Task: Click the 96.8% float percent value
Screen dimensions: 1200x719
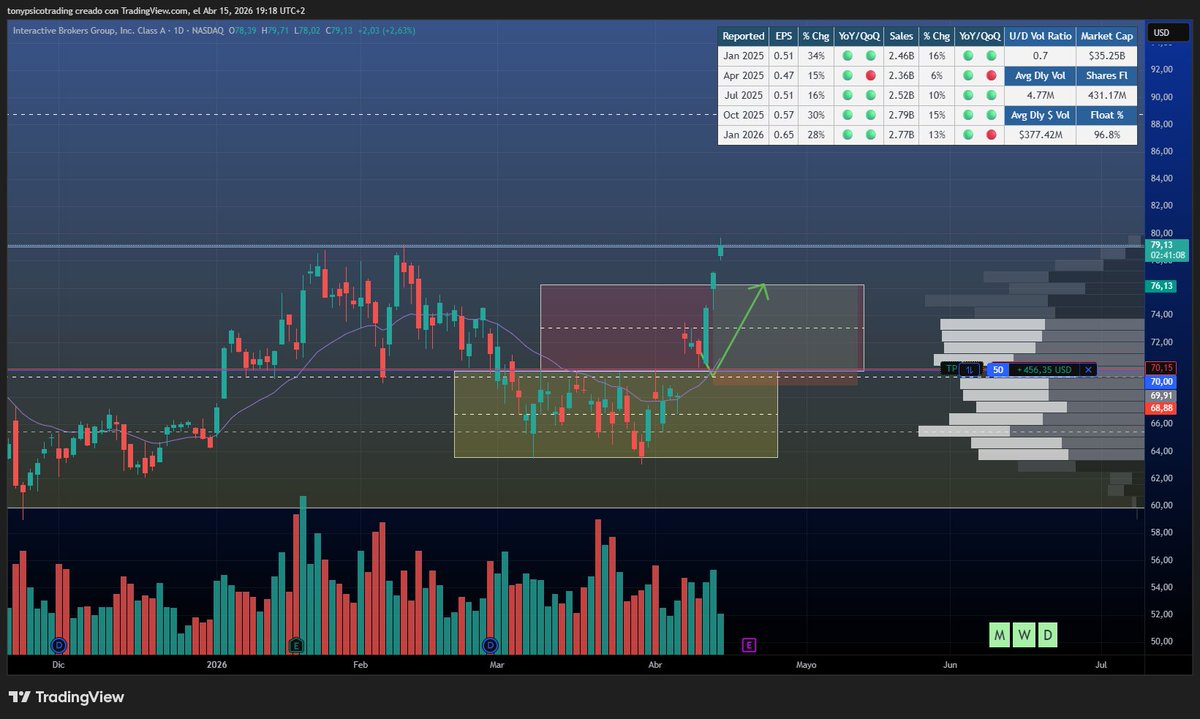Action: (x=1107, y=135)
